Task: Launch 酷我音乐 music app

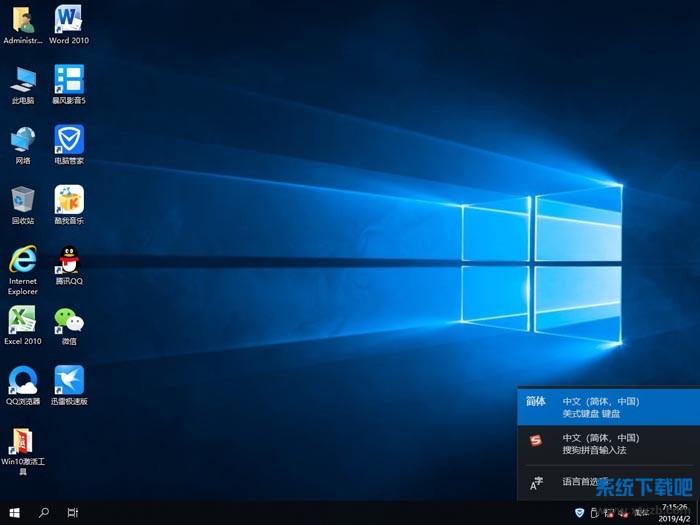Action: [69, 200]
